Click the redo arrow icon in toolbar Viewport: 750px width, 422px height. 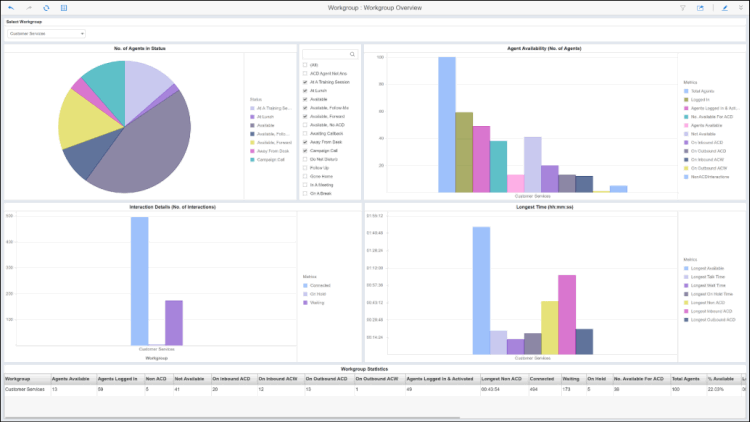point(28,7)
